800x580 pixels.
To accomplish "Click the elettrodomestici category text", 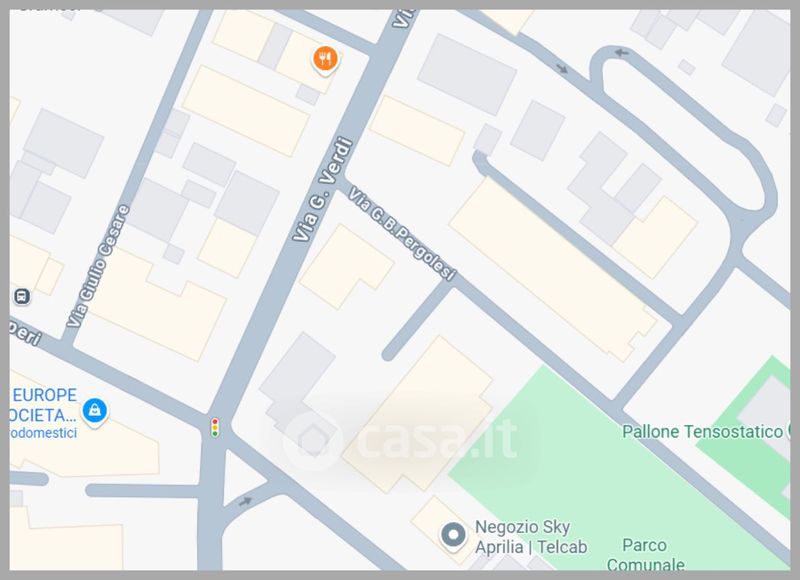I will point(43,433).
